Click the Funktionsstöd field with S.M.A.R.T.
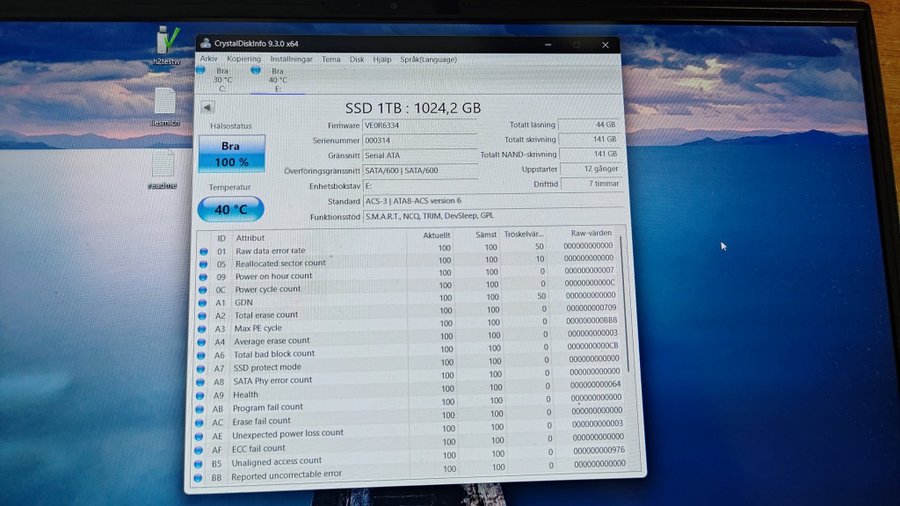This screenshot has width=900, height=506. pos(494,216)
